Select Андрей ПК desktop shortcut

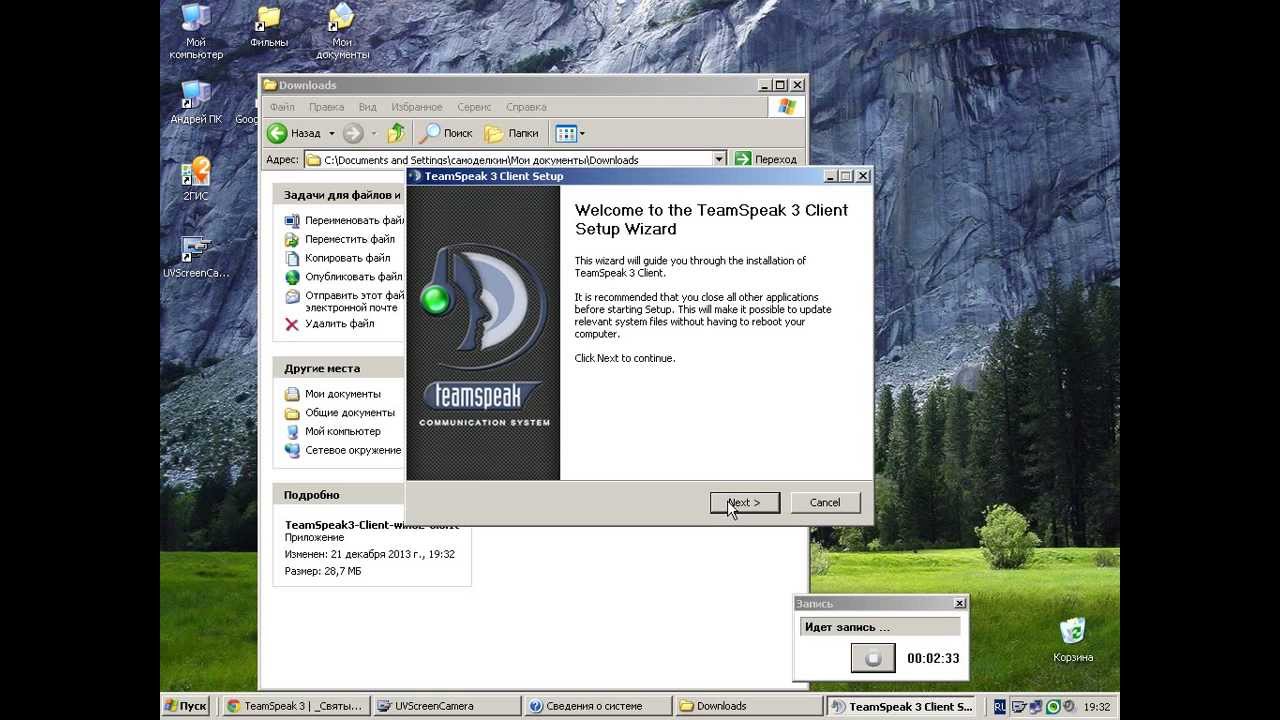pos(196,101)
